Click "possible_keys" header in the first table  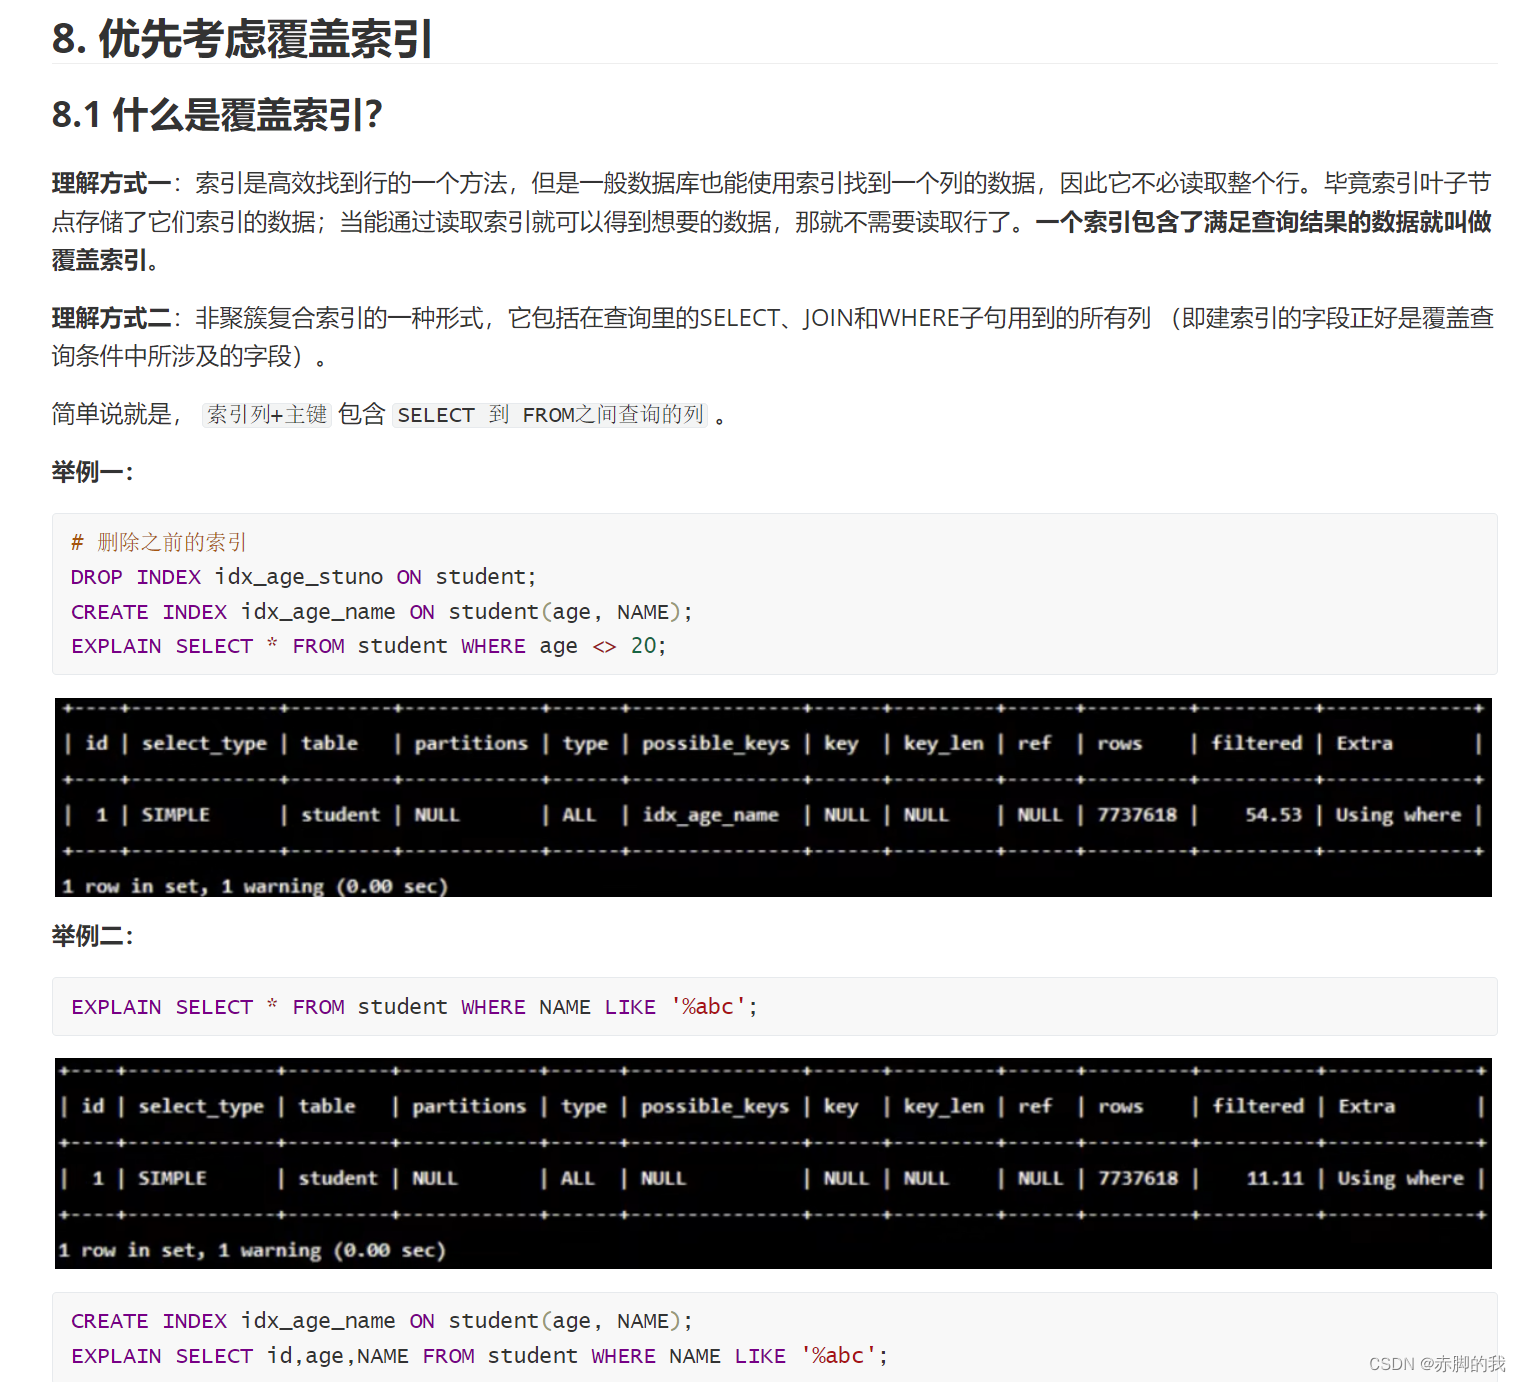(715, 743)
